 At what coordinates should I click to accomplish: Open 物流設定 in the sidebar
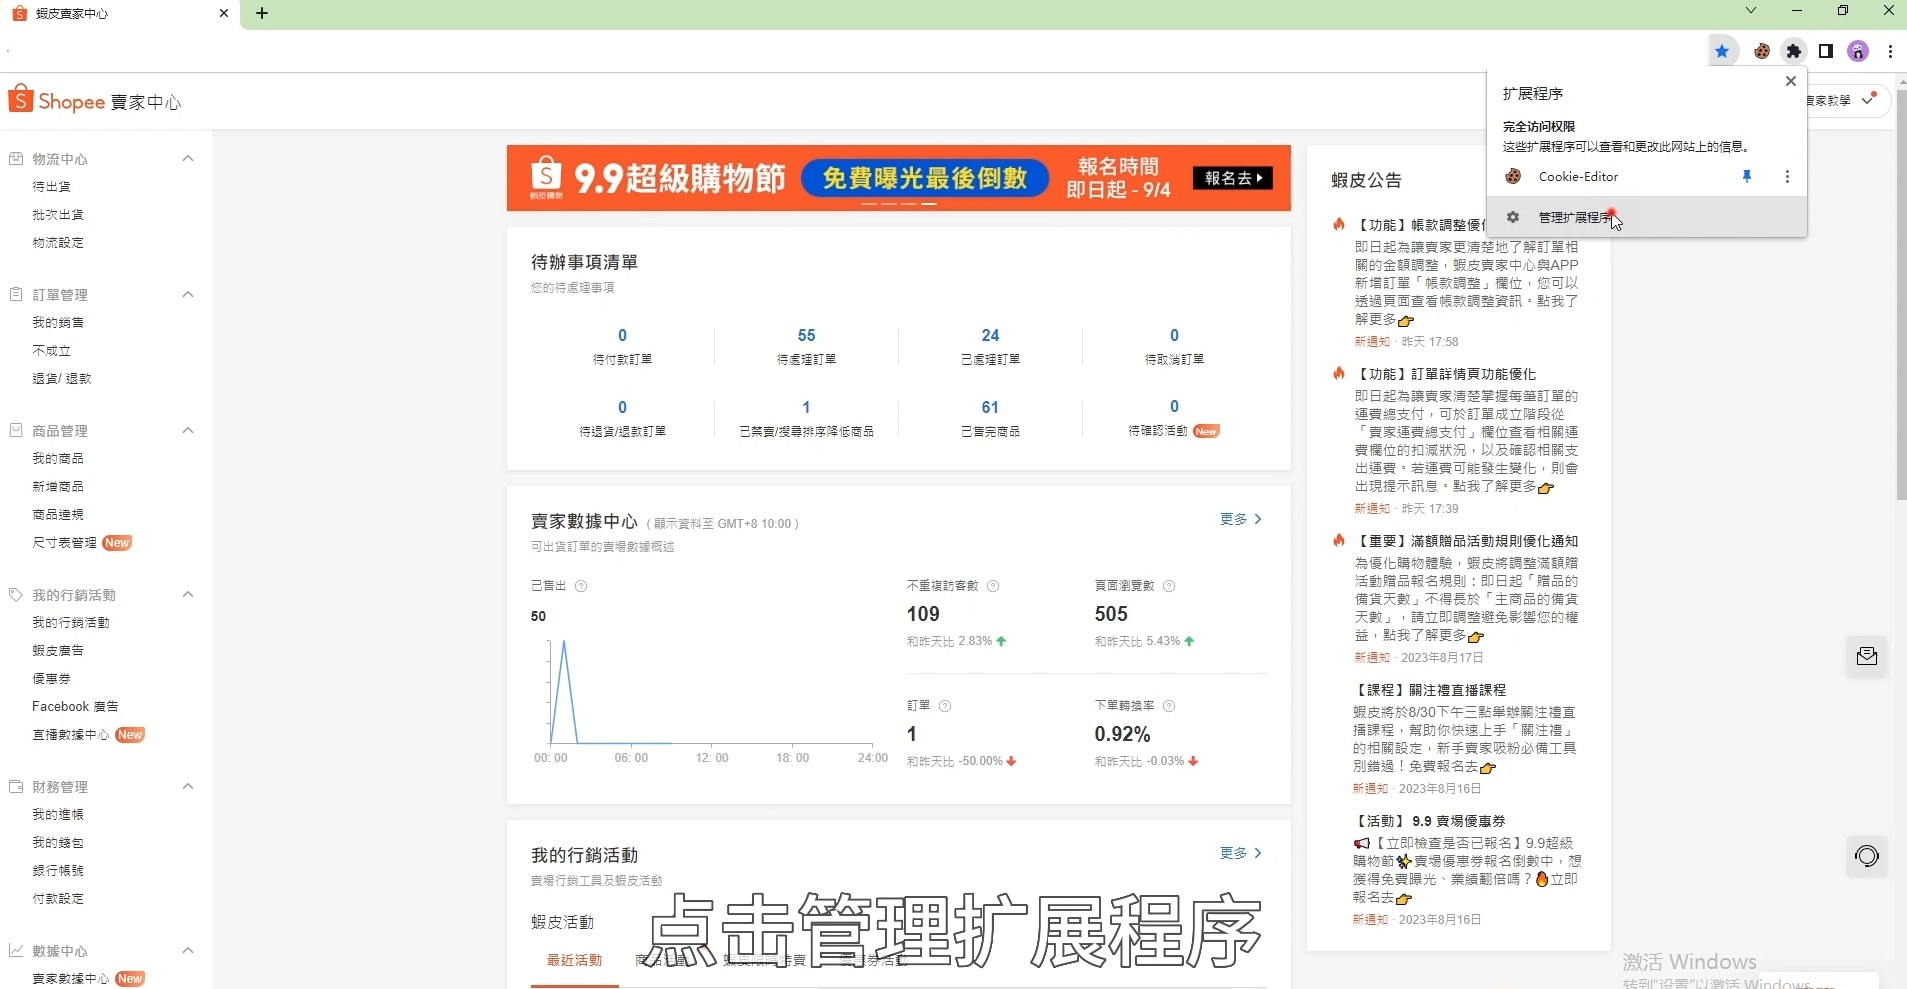coord(58,242)
